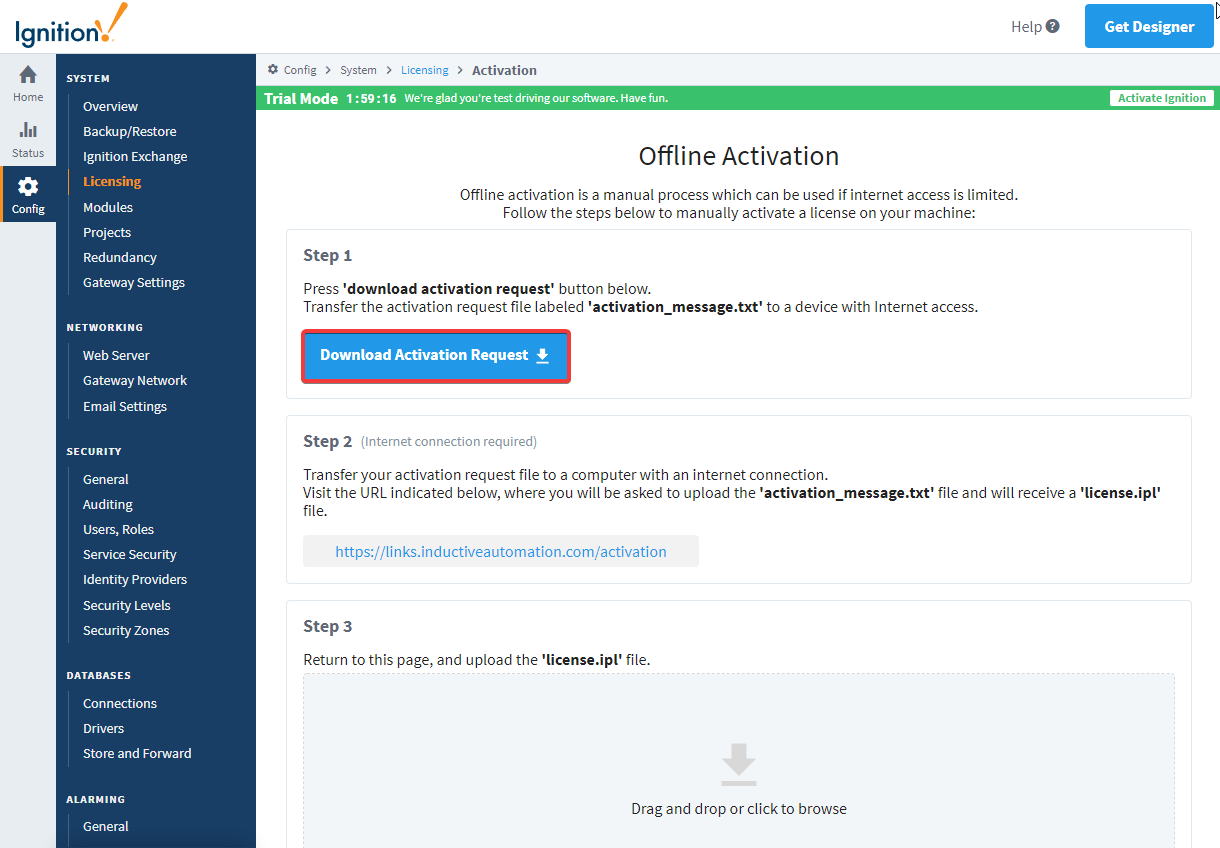This screenshot has width=1220, height=848.
Task: Click the Activation breadcrumb text
Action: pyautogui.click(x=504, y=70)
